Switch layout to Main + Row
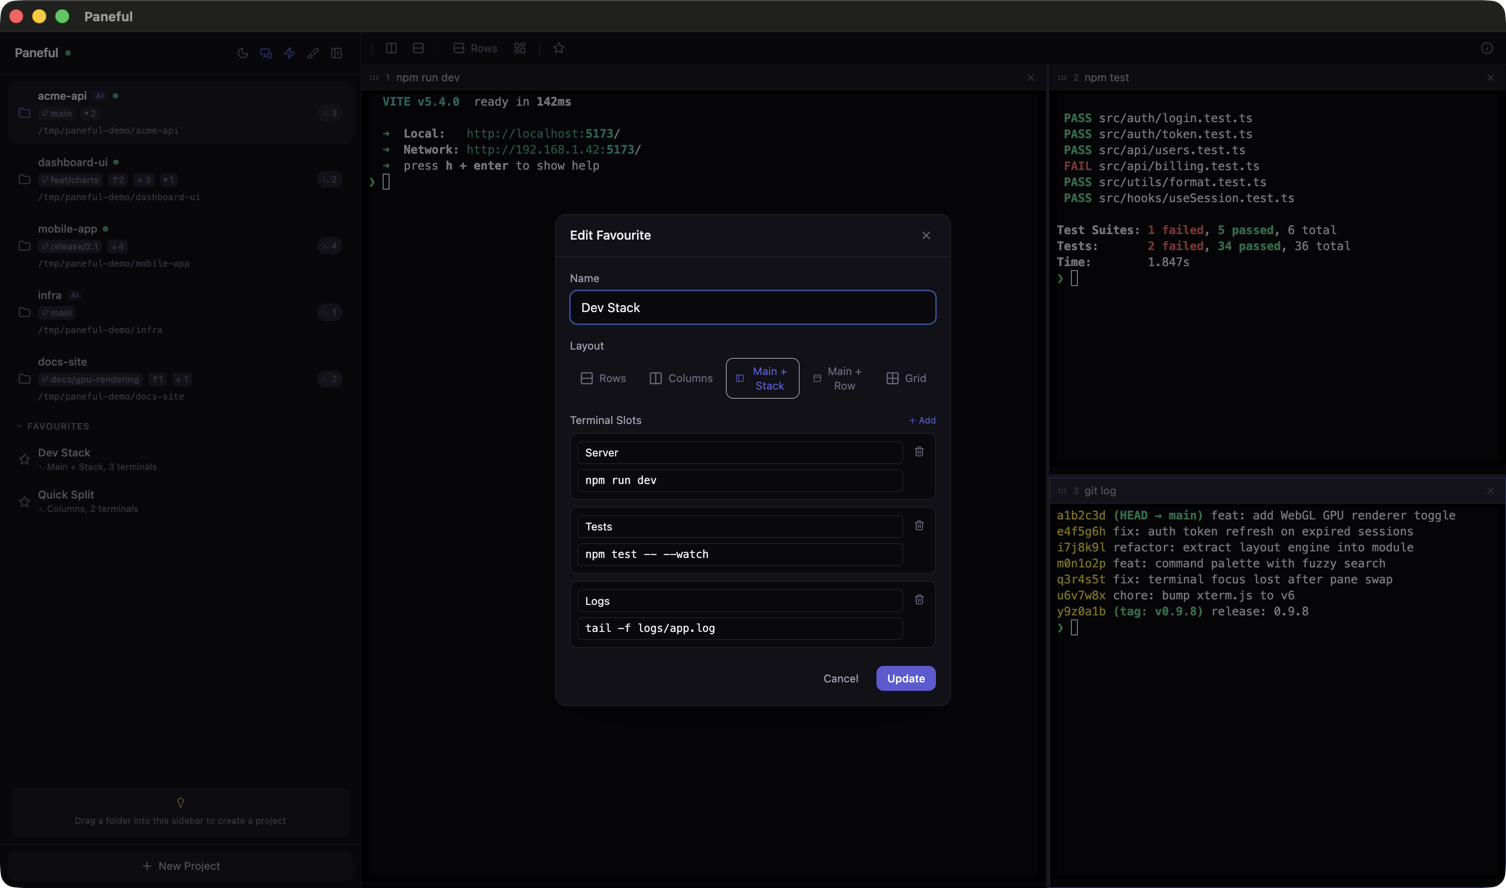Image resolution: width=1506 pixels, height=888 pixels. (838, 378)
